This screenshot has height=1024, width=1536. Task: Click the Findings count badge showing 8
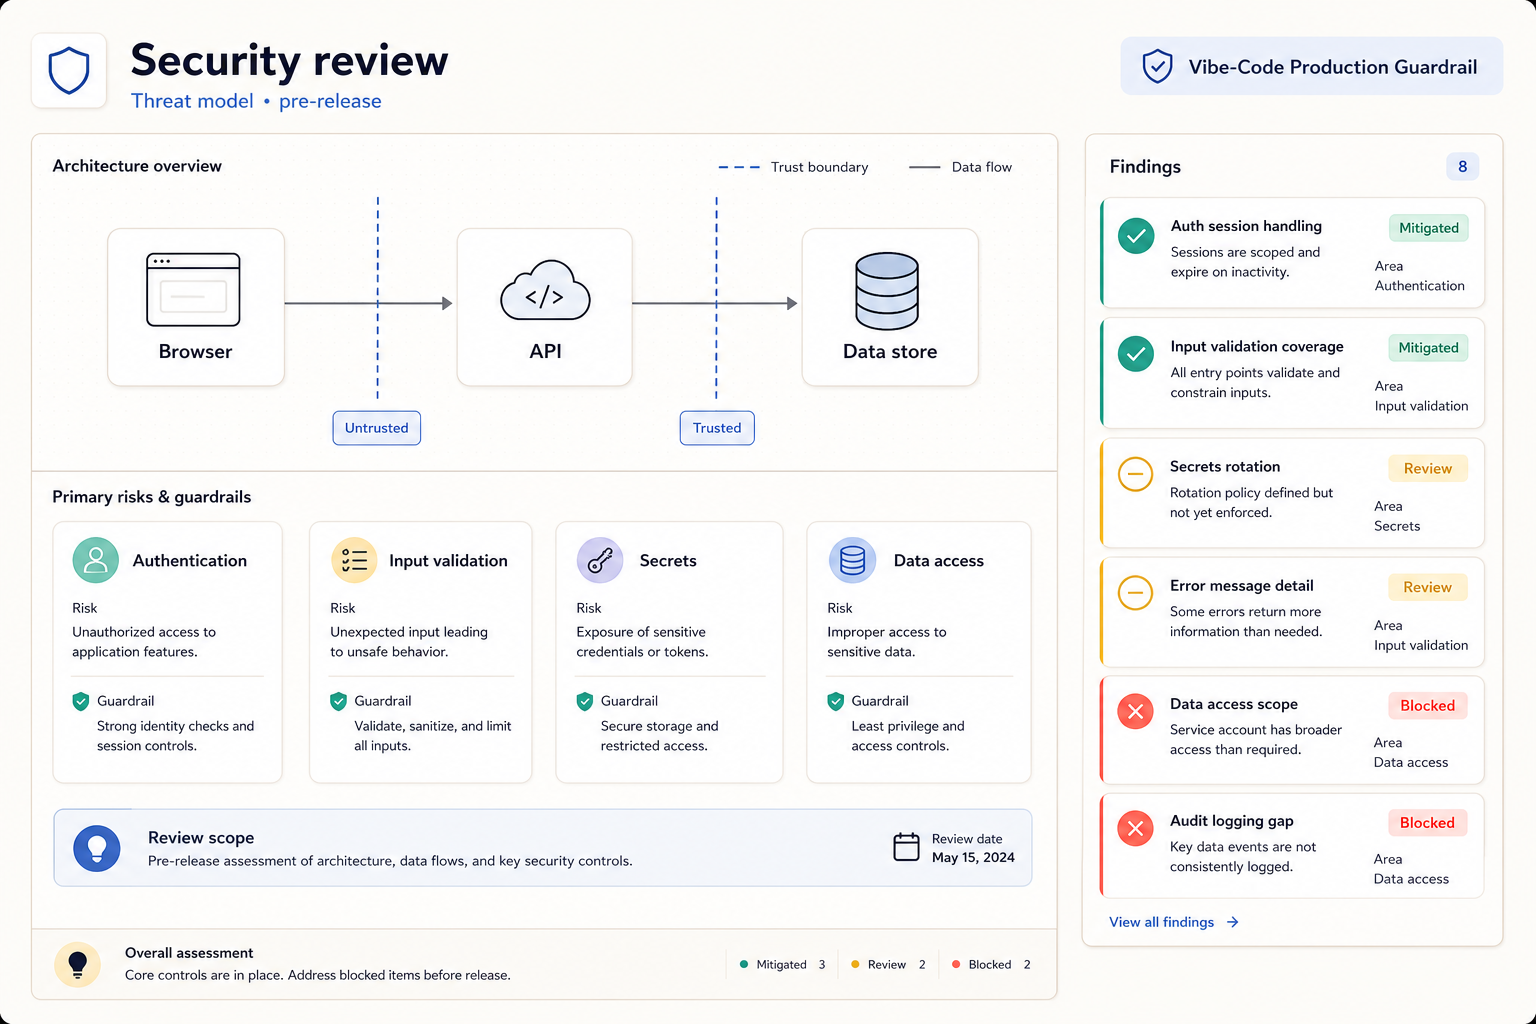click(x=1462, y=167)
